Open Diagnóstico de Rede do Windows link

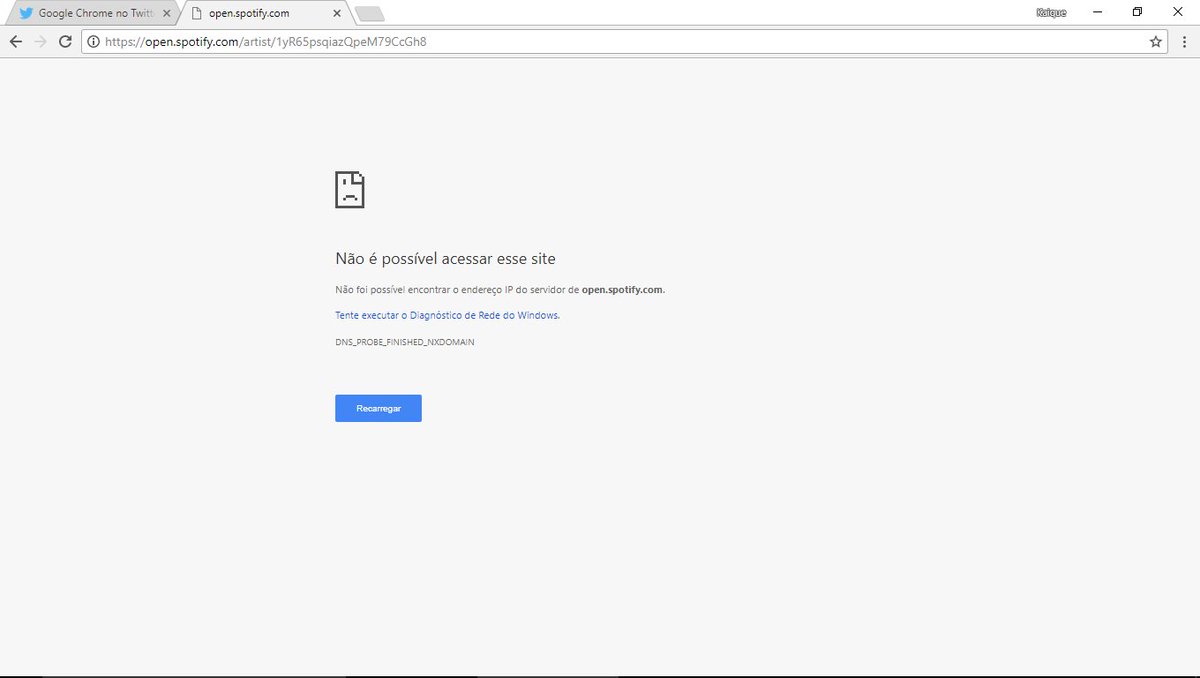447,315
